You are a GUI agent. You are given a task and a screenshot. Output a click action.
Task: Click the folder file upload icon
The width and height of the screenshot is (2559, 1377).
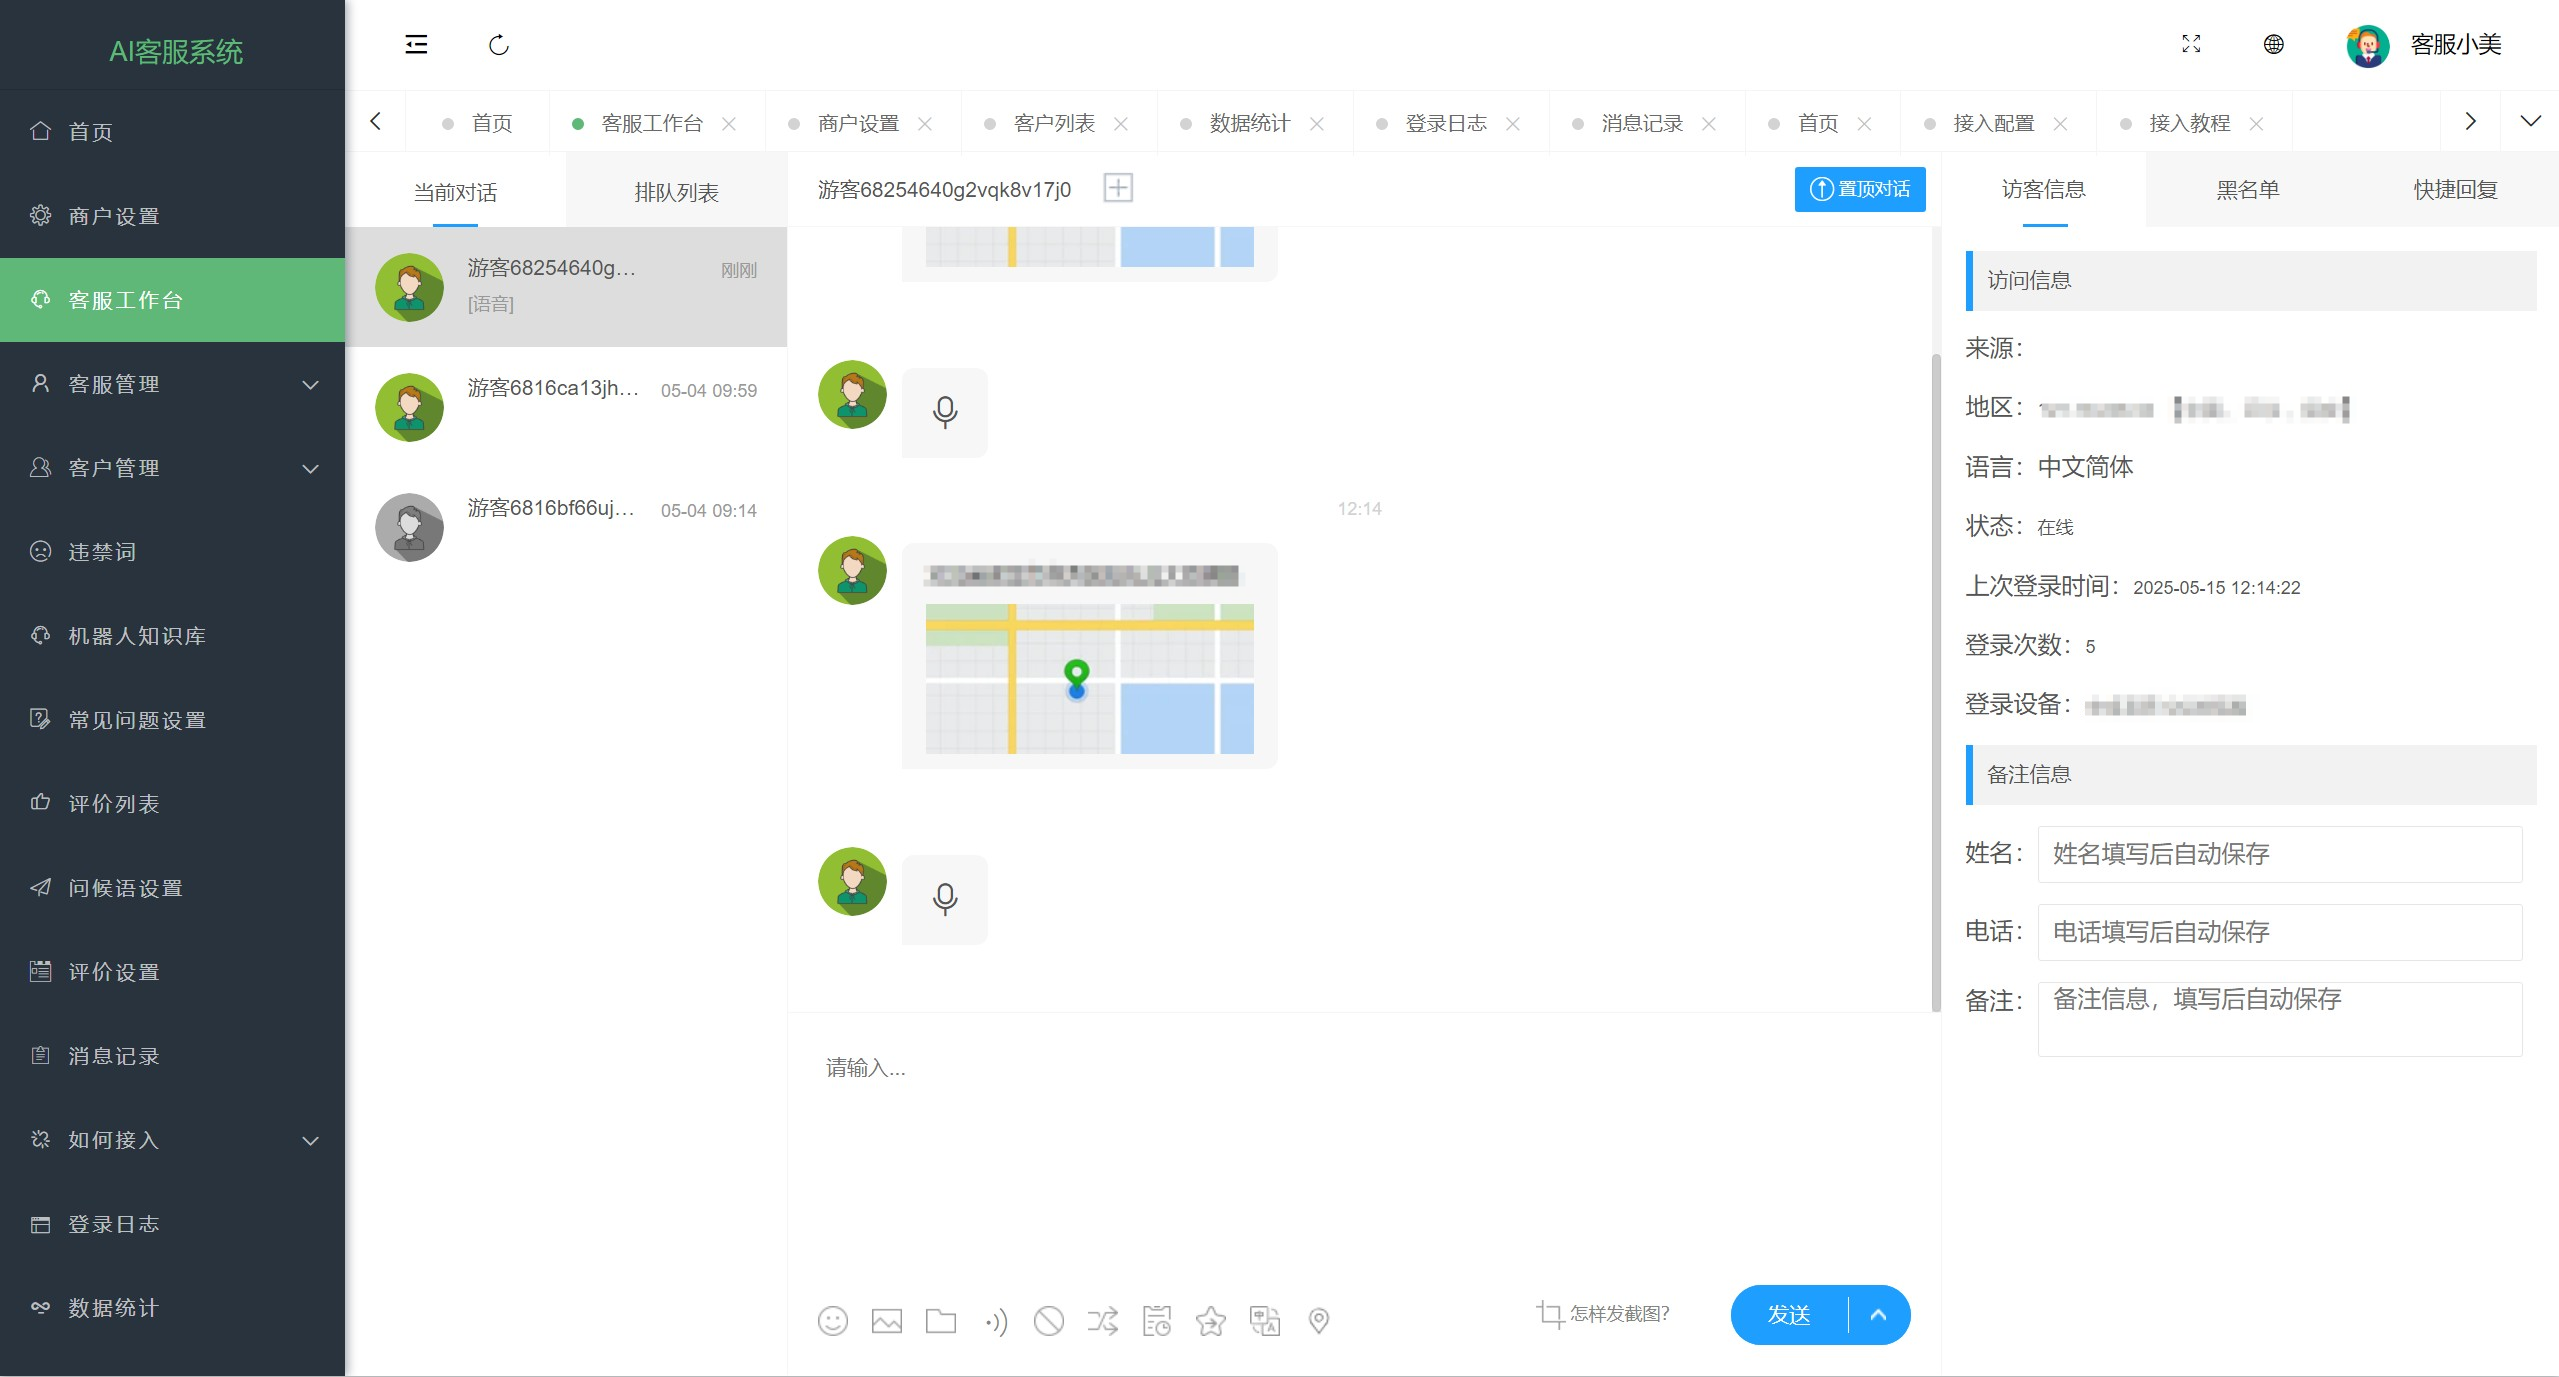pyautogui.click(x=940, y=1321)
